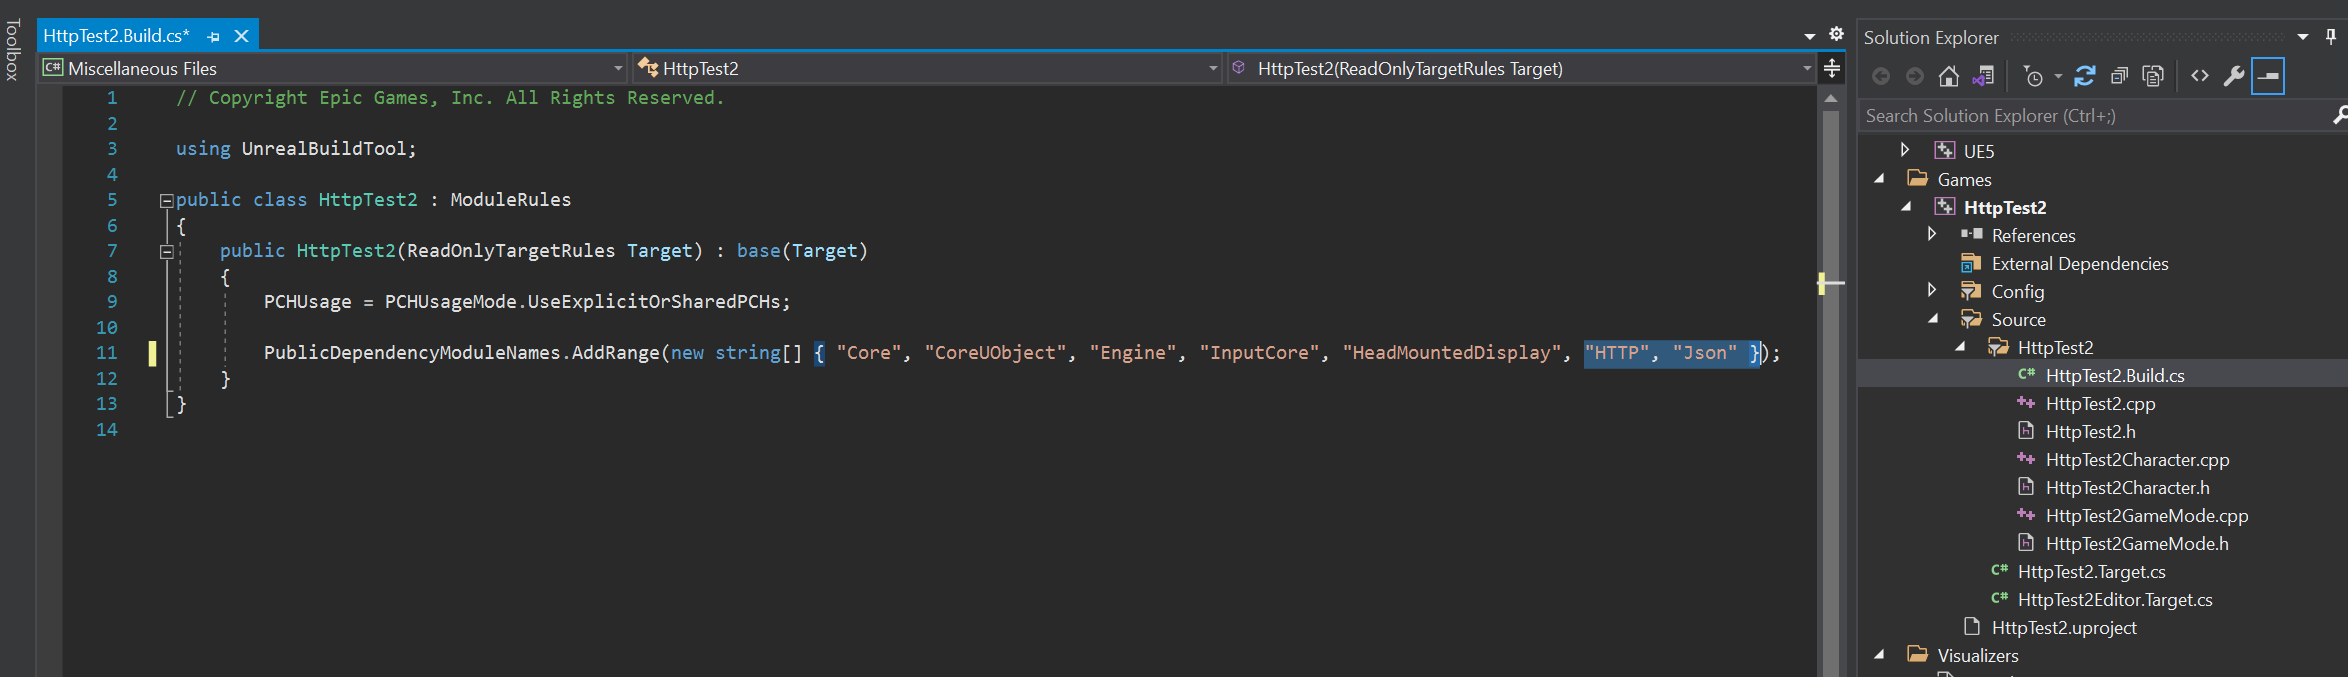Click the Show All Files icon
The height and width of the screenshot is (677, 2348).
point(2153,76)
